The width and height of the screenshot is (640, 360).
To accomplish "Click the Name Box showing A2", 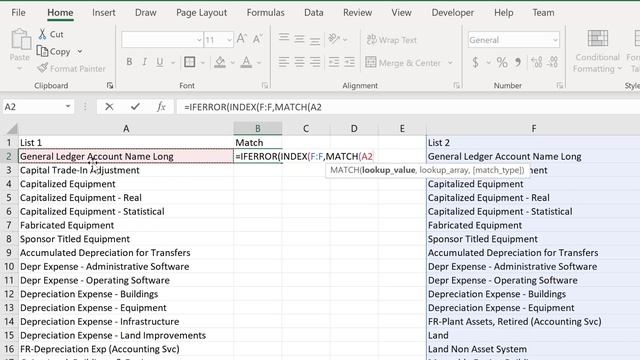I will pyautogui.click(x=33, y=107).
